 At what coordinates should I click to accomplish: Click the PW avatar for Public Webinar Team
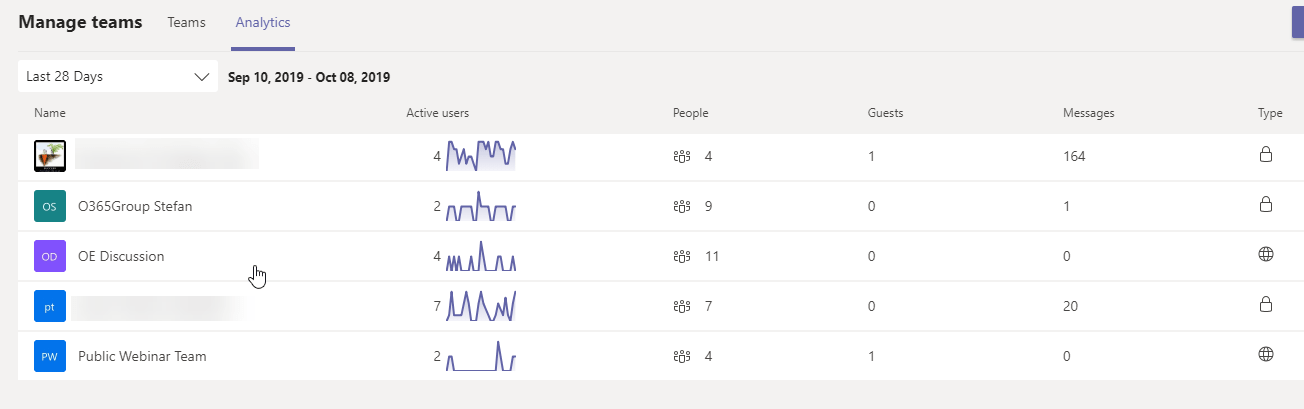(x=50, y=356)
